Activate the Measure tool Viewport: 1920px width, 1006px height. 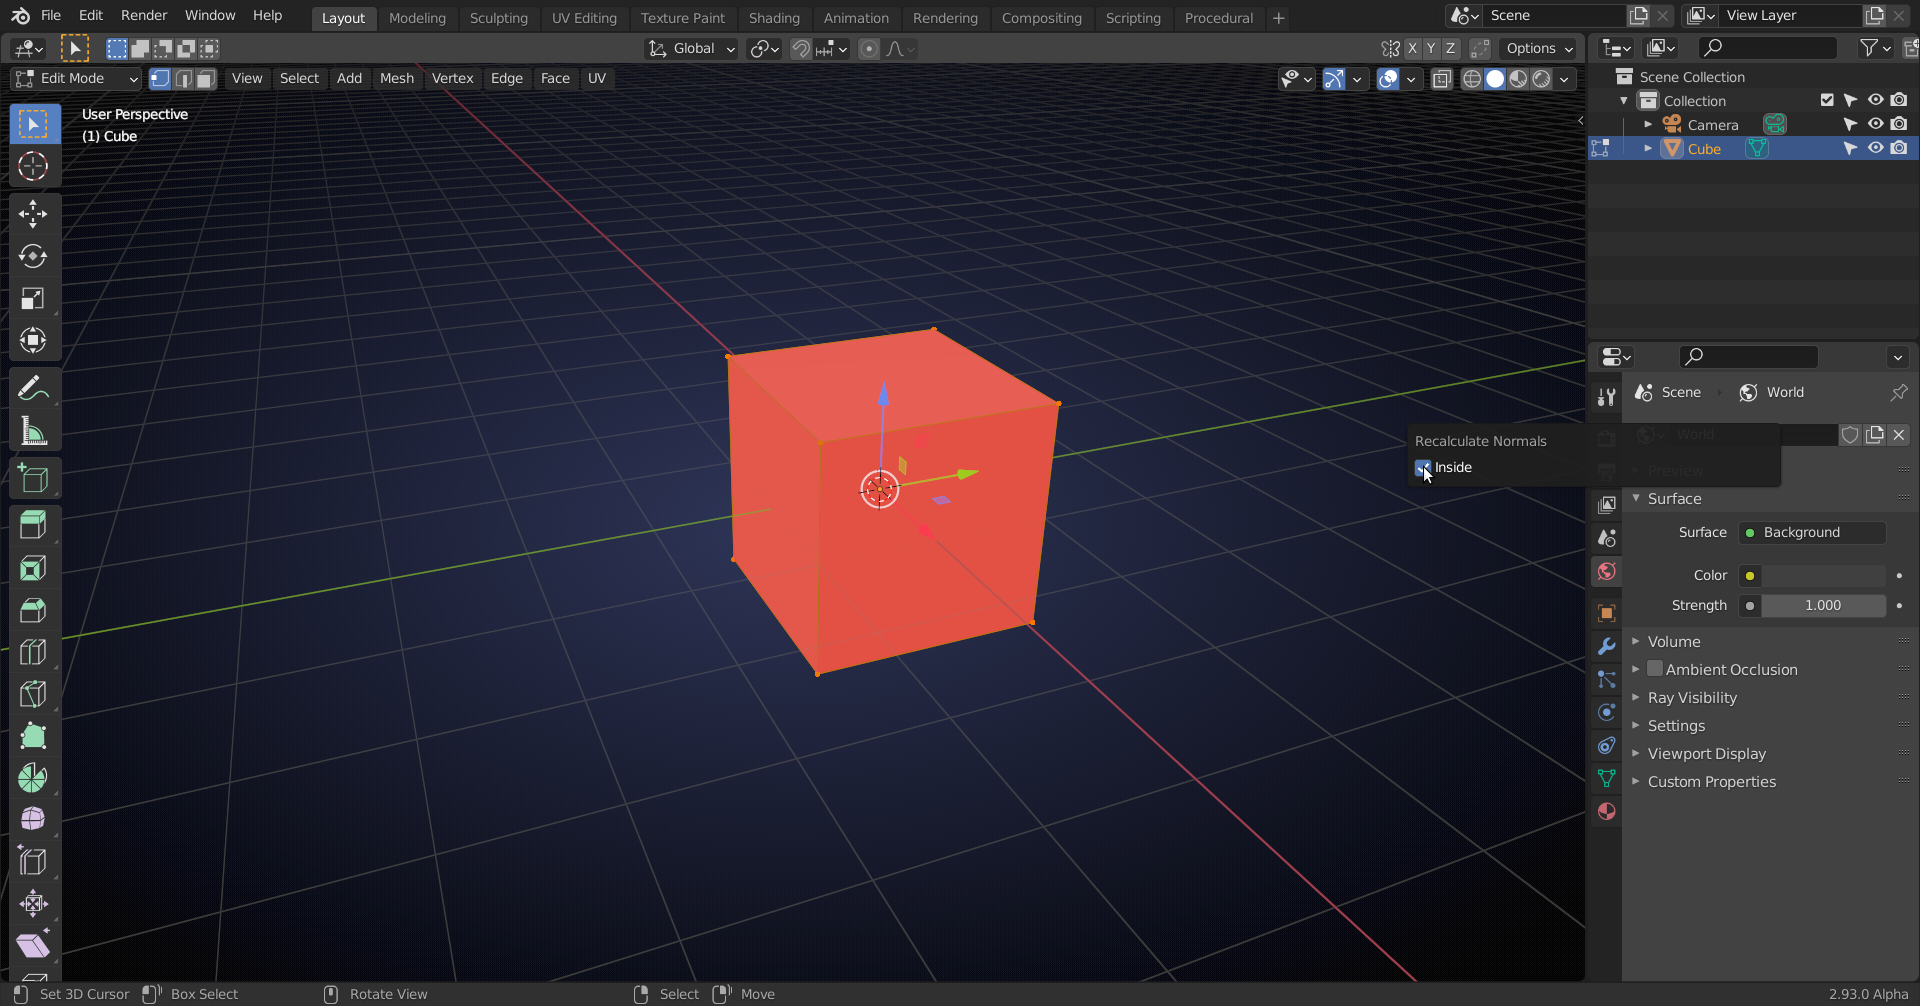click(x=33, y=431)
